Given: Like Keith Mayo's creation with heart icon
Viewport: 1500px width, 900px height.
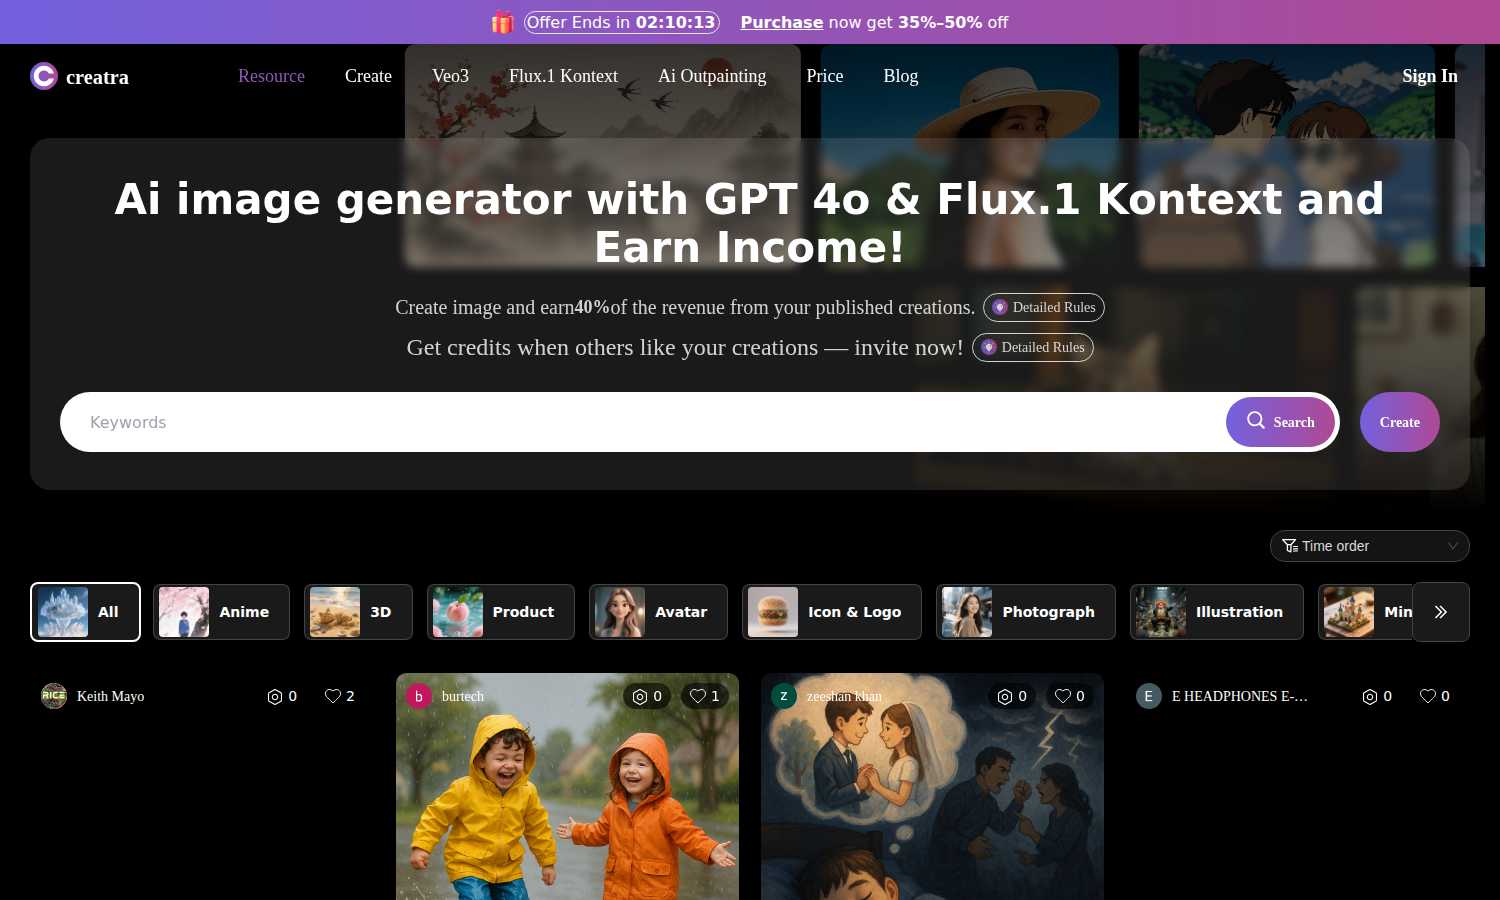Looking at the screenshot, I should 333,696.
